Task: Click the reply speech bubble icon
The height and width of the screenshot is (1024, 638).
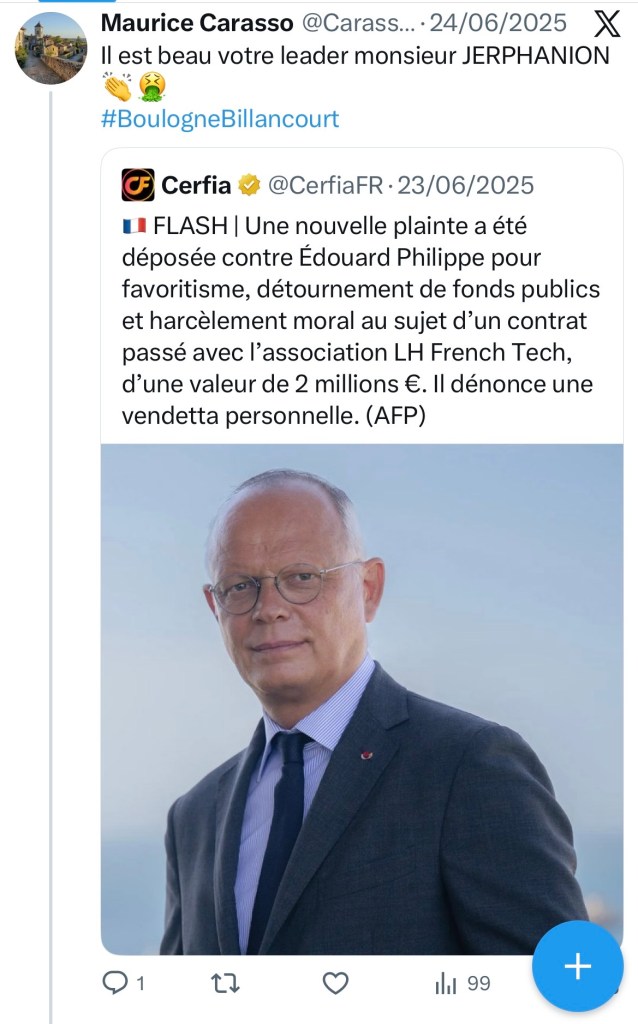Action: pos(116,982)
